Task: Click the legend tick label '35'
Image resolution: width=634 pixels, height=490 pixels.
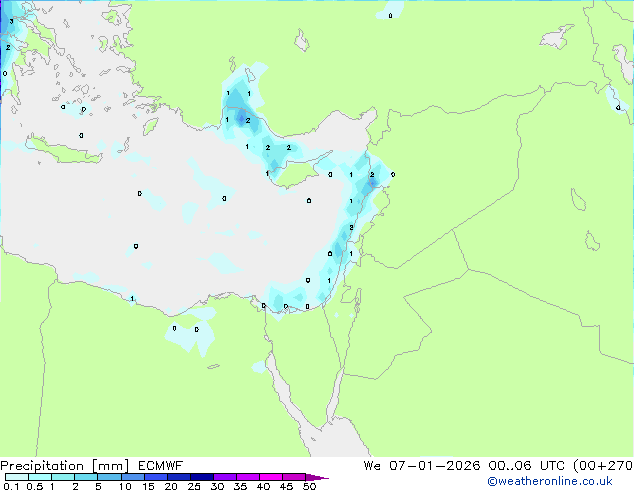Action: point(241,486)
